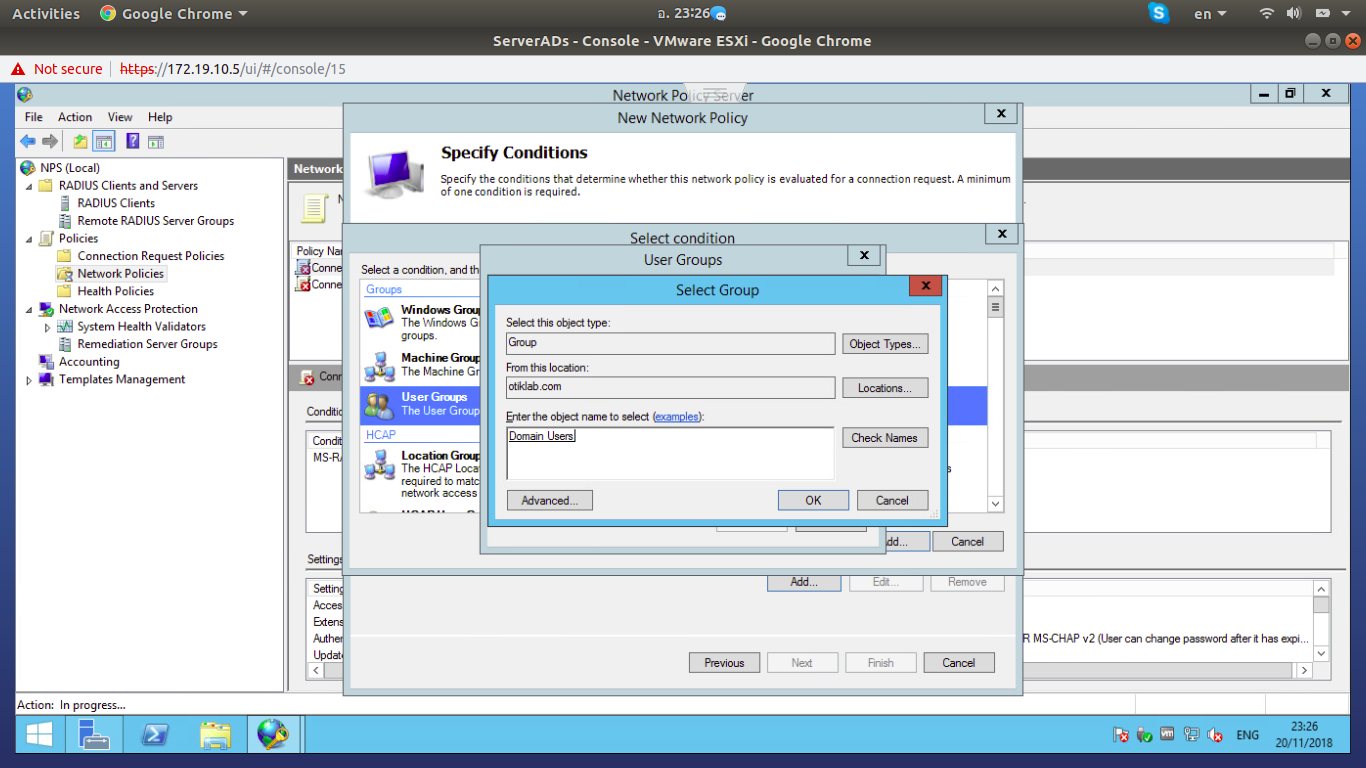
Task: Select Remote RADIUS Server Groups
Action: click(156, 221)
